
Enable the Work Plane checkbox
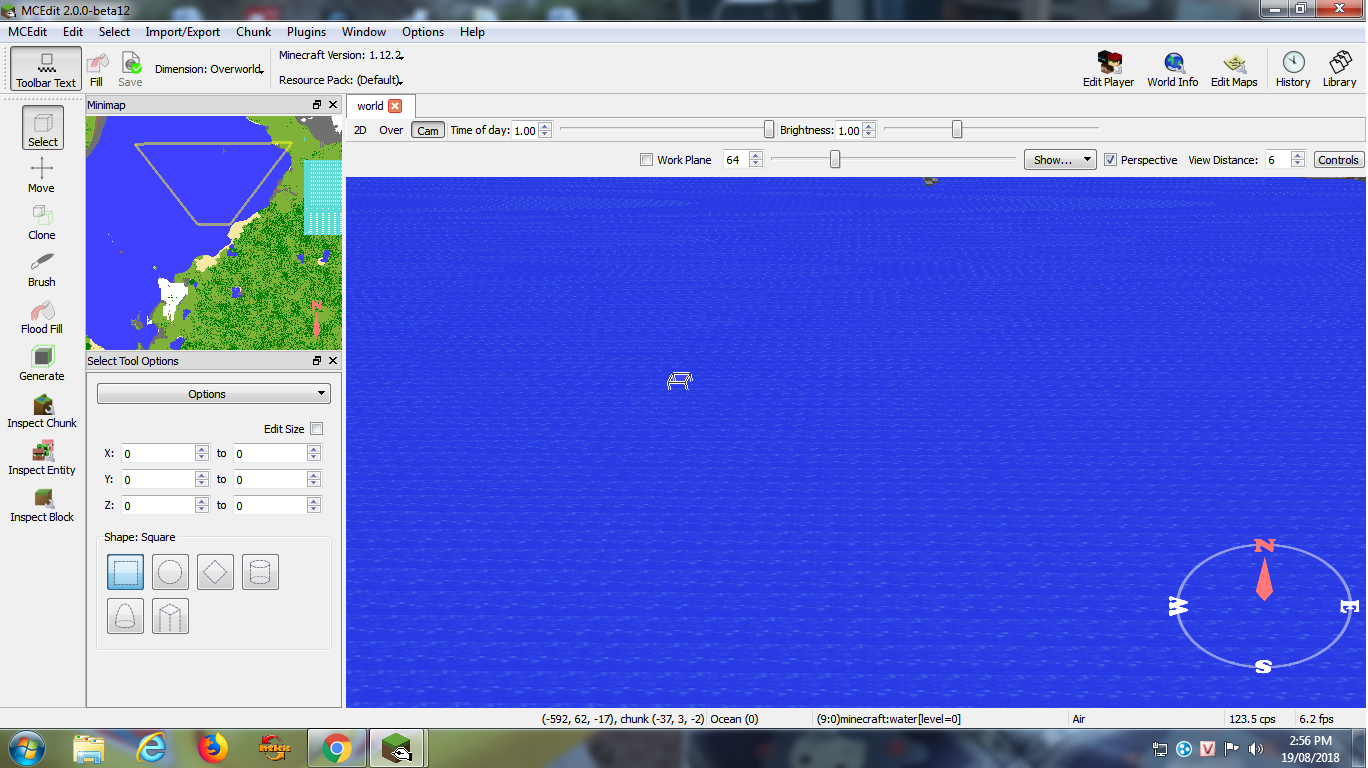(x=646, y=160)
